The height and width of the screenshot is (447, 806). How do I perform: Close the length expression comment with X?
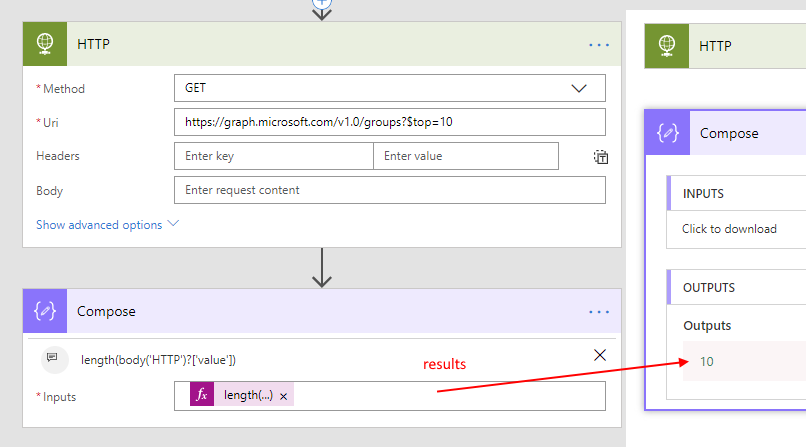[600, 355]
